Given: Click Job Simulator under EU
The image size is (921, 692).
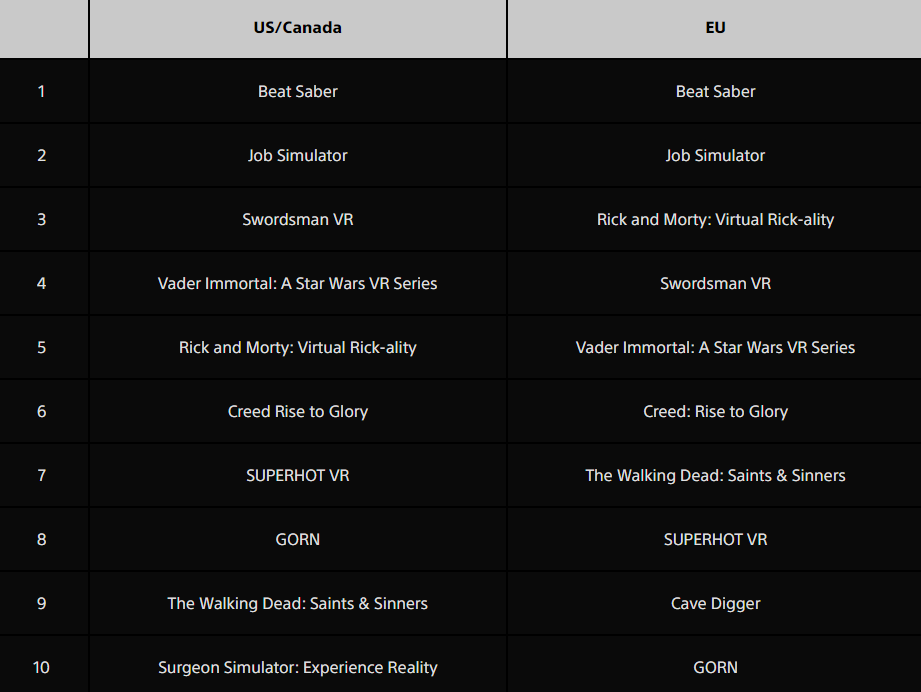Looking at the screenshot, I should point(715,155).
